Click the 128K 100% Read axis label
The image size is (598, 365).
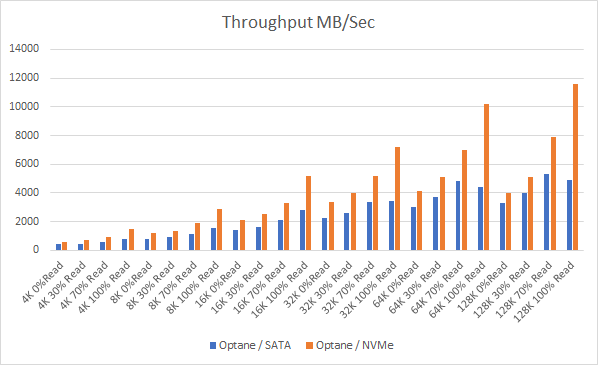pos(545,291)
